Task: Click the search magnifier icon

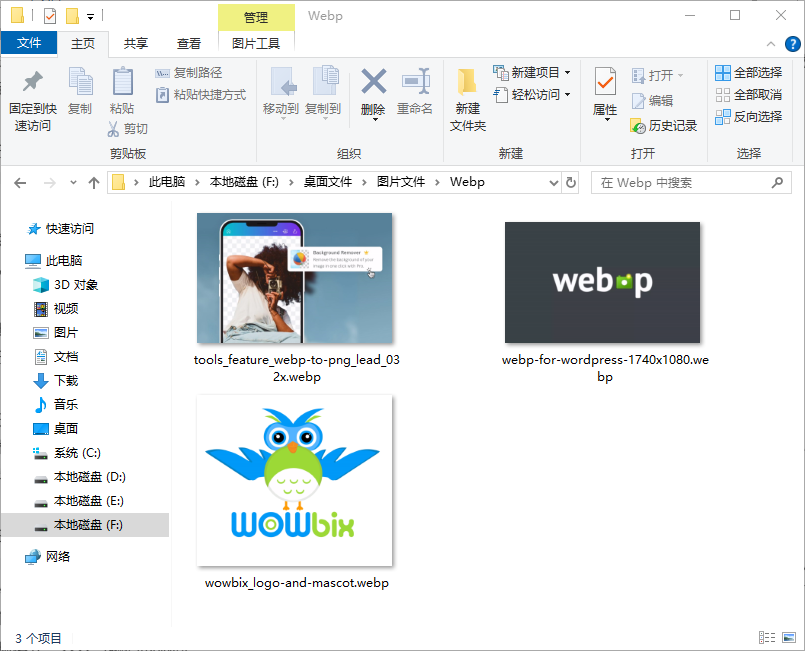Action: point(777,182)
